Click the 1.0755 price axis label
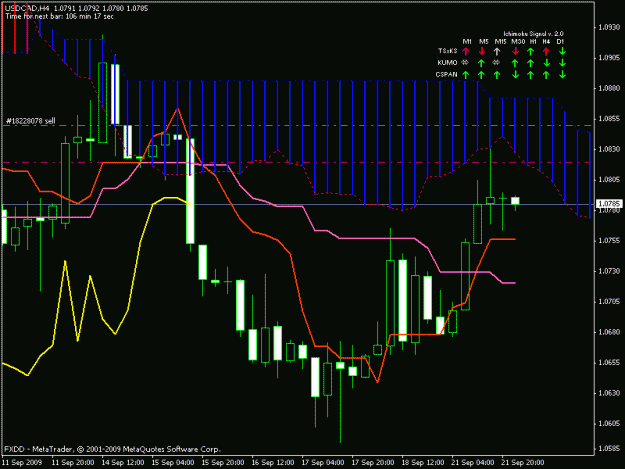The height and width of the screenshot is (469, 625). tap(609, 241)
